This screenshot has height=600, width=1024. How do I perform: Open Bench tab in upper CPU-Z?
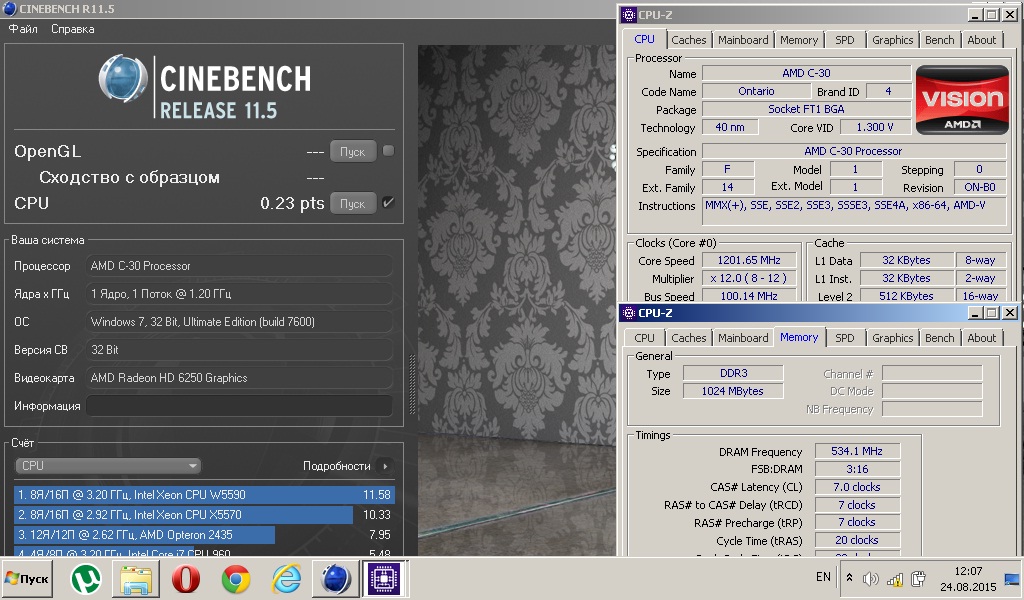coord(940,40)
